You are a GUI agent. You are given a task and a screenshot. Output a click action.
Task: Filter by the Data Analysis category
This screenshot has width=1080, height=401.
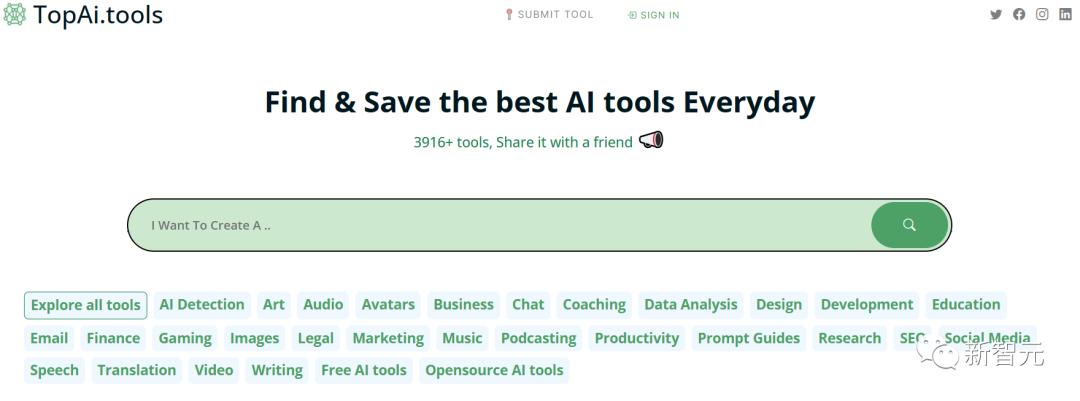[691, 305]
